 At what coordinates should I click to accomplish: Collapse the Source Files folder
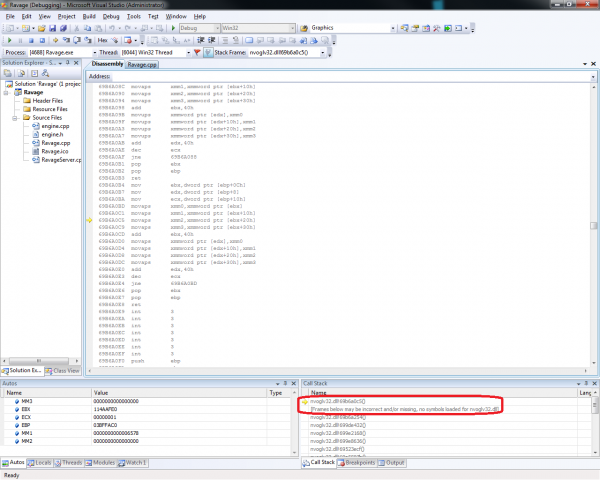15,117
